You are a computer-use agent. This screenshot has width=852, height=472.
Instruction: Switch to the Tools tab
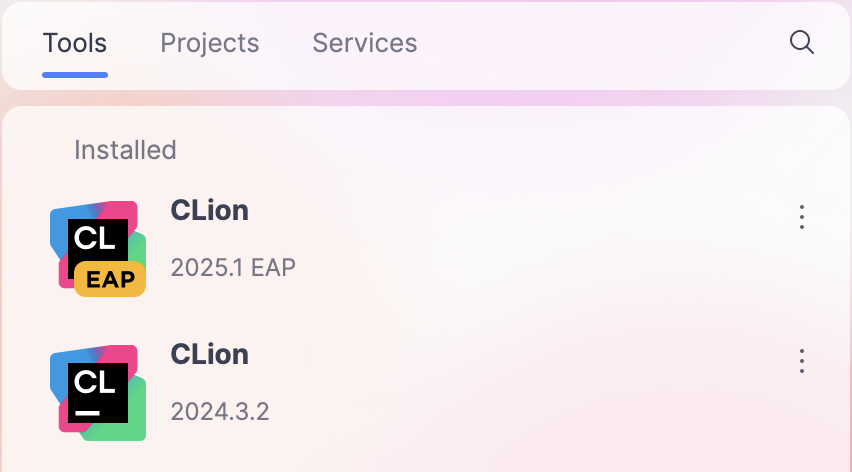point(75,43)
